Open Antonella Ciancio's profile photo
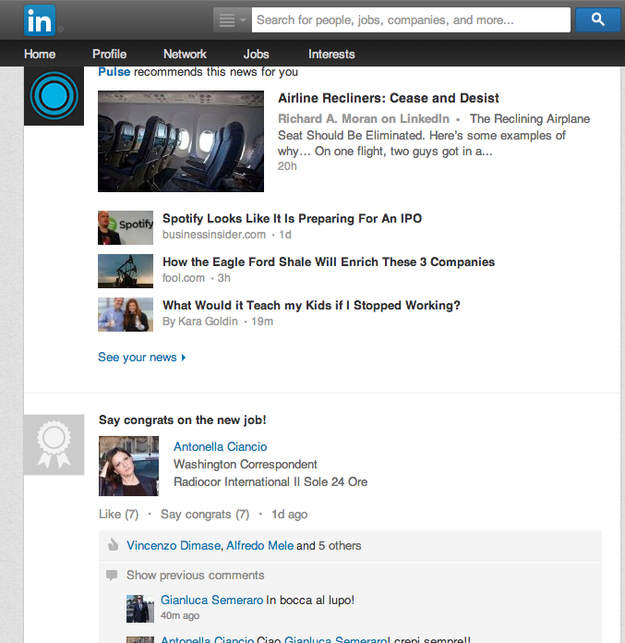Viewport: 625px width, 643px height. 129,466
